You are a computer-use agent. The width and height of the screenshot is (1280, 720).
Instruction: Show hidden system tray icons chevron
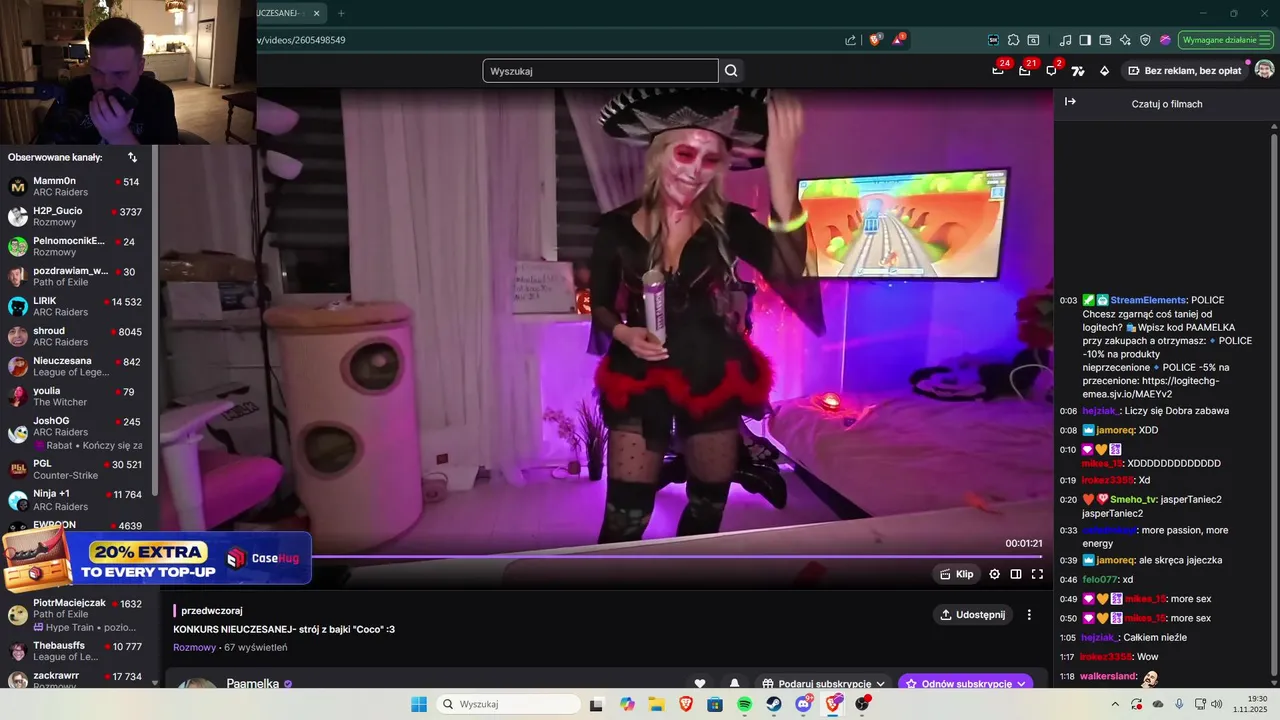[x=1115, y=704]
